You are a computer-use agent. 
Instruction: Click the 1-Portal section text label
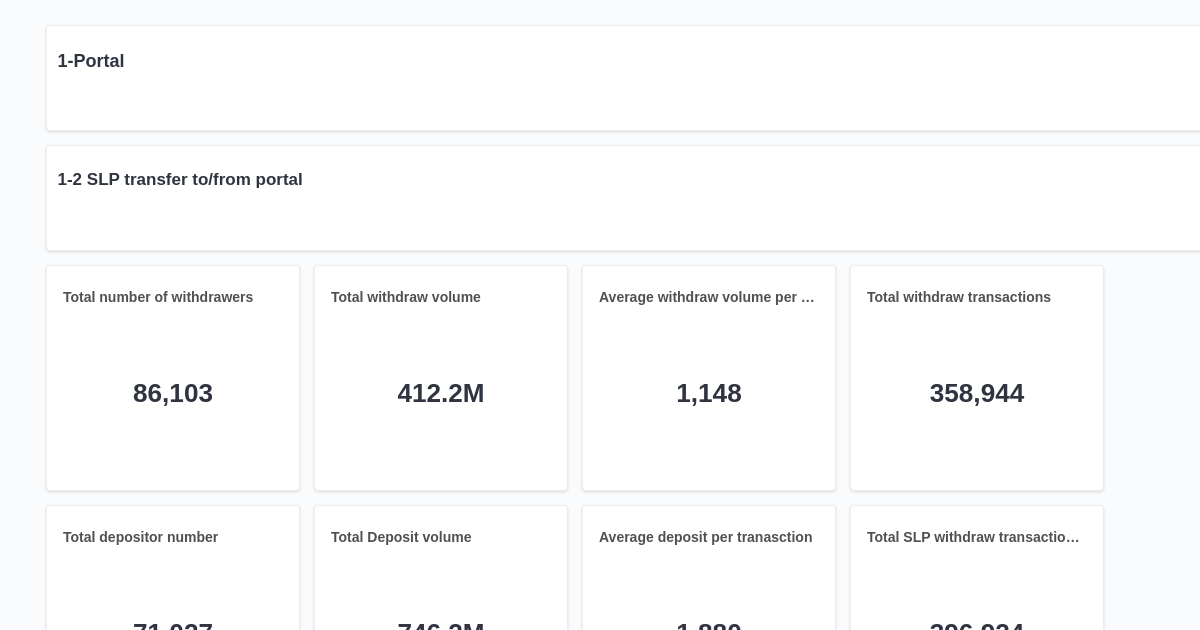tap(91, 61)
